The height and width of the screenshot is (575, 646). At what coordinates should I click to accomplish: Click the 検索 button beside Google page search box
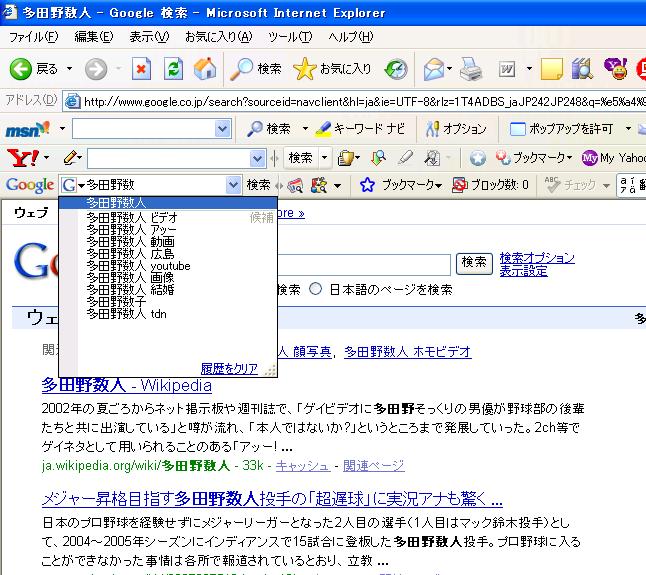[x=474, y=264]
